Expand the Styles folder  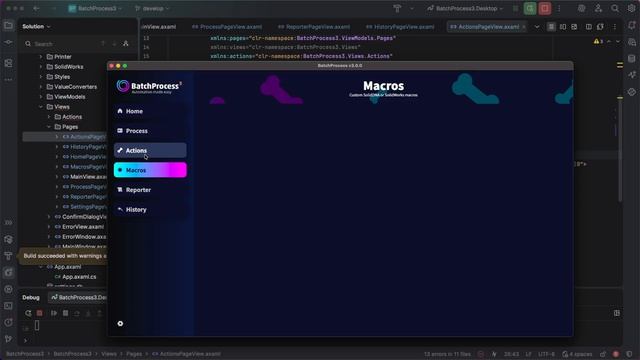[x=41, y=77]
